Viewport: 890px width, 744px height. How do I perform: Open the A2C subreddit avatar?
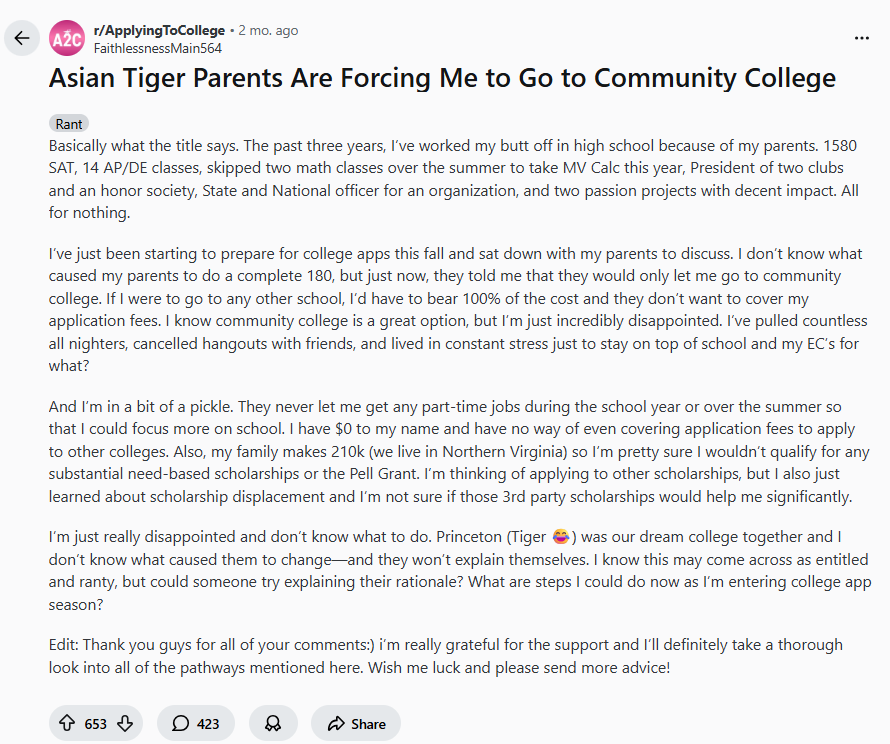click(x=67, y=39)
